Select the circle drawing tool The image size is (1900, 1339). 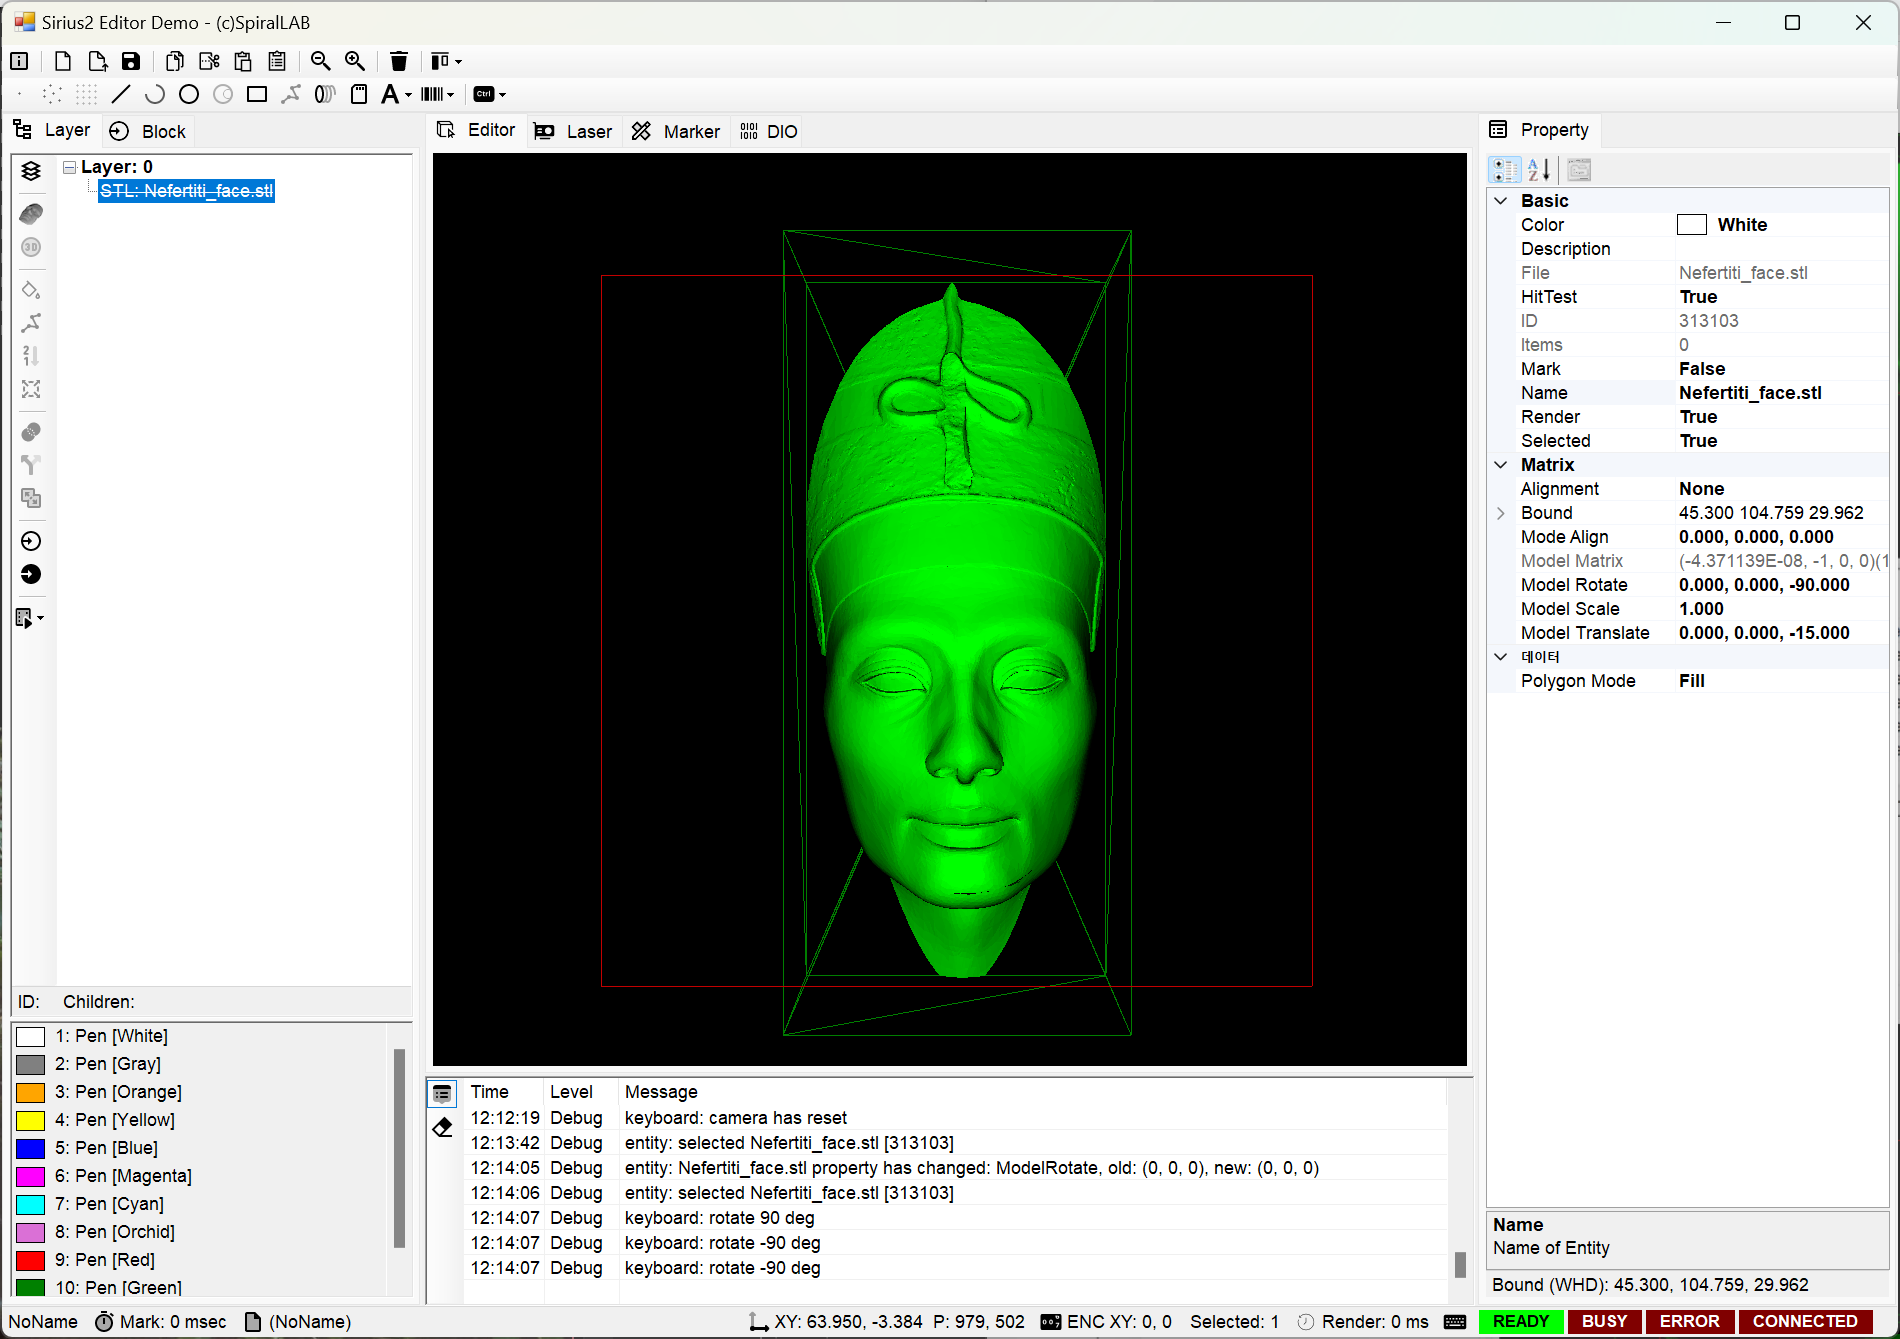click(189, 94)
